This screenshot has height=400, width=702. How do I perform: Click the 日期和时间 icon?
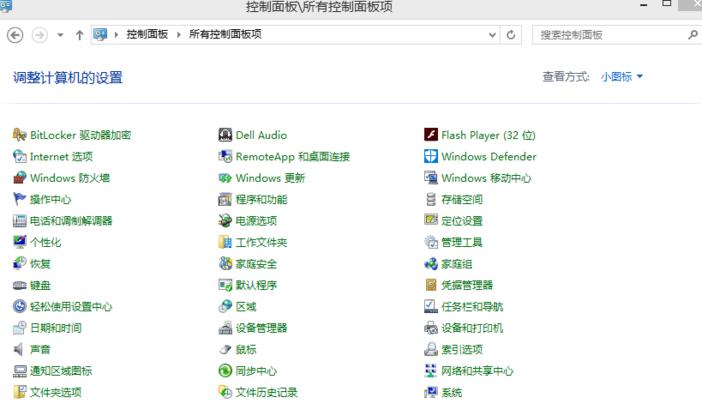(19, 328)
